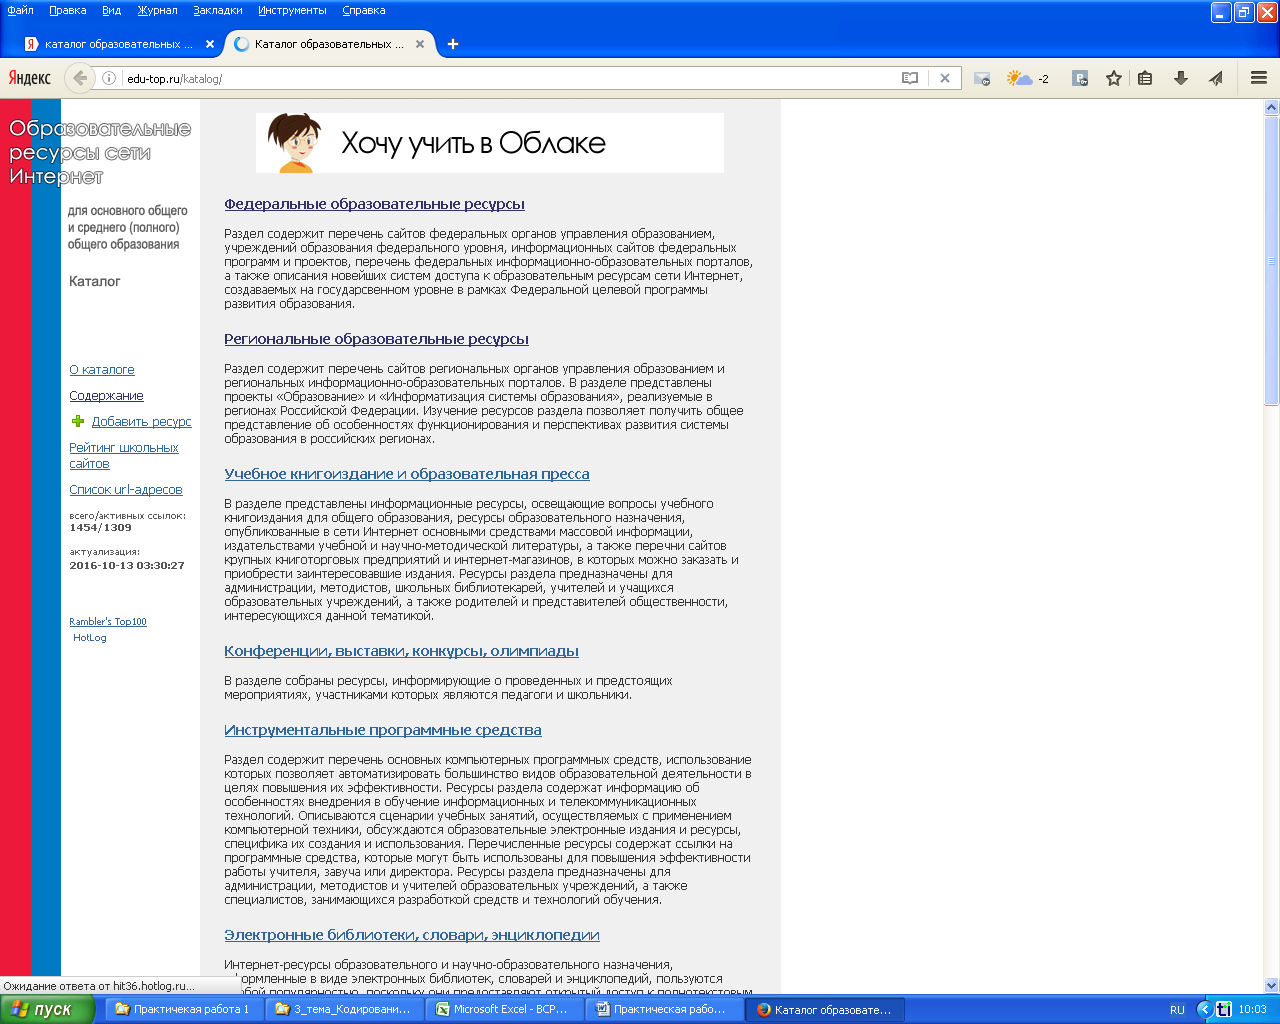Open site information icon in address bar
1280x1024 pixels.
[109, 78]
